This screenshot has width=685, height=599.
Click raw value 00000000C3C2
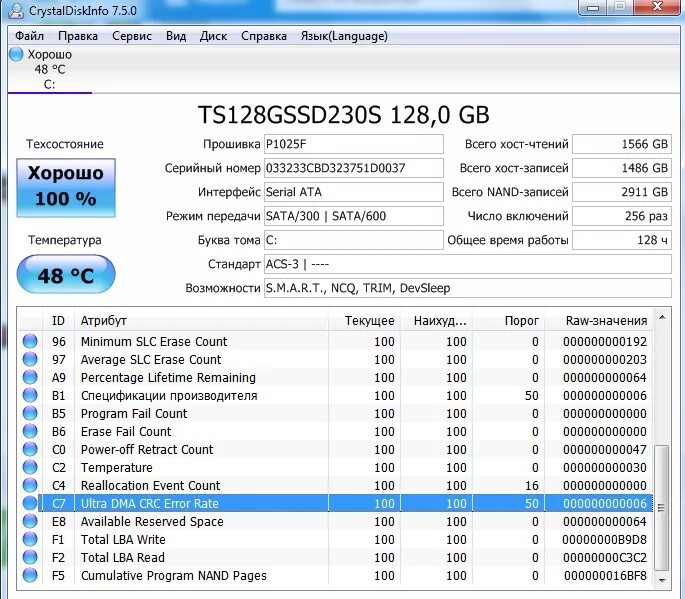(x=605, y=557)
